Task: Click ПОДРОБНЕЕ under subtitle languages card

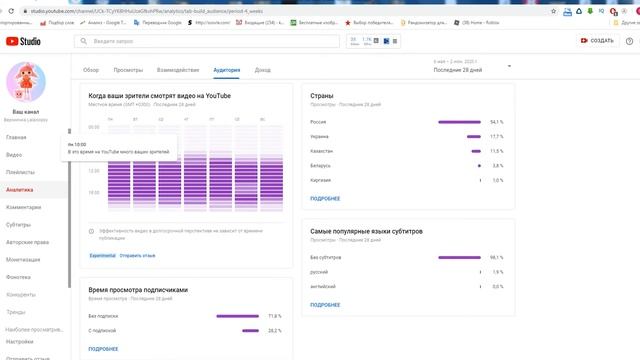Action: pos(325,305)
